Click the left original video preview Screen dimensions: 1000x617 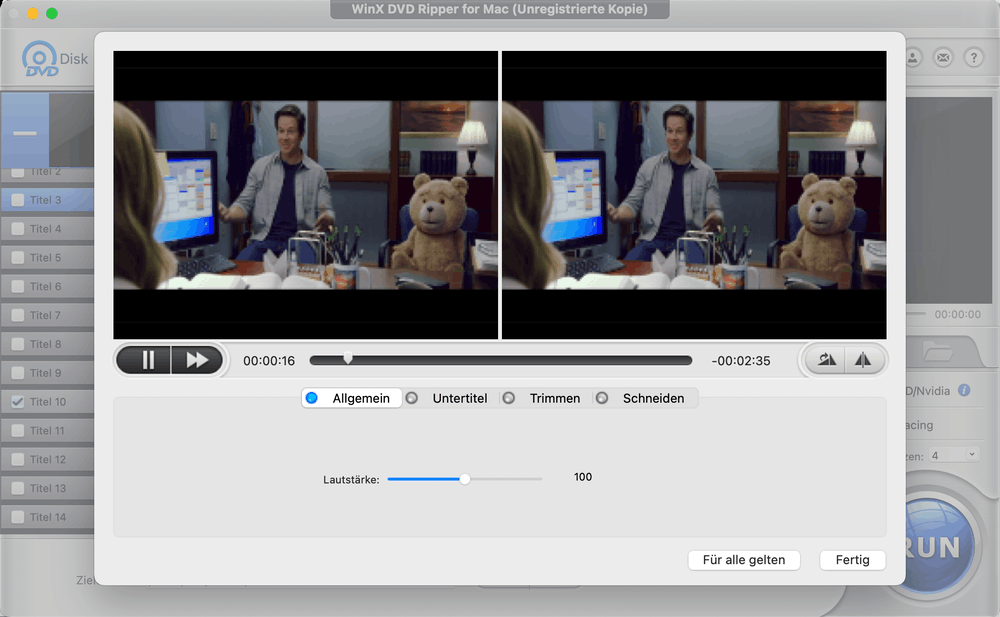point(305,195)
